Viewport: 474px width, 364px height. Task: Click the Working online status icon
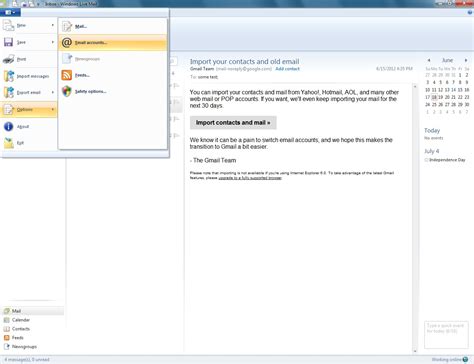tap(465, 359)
